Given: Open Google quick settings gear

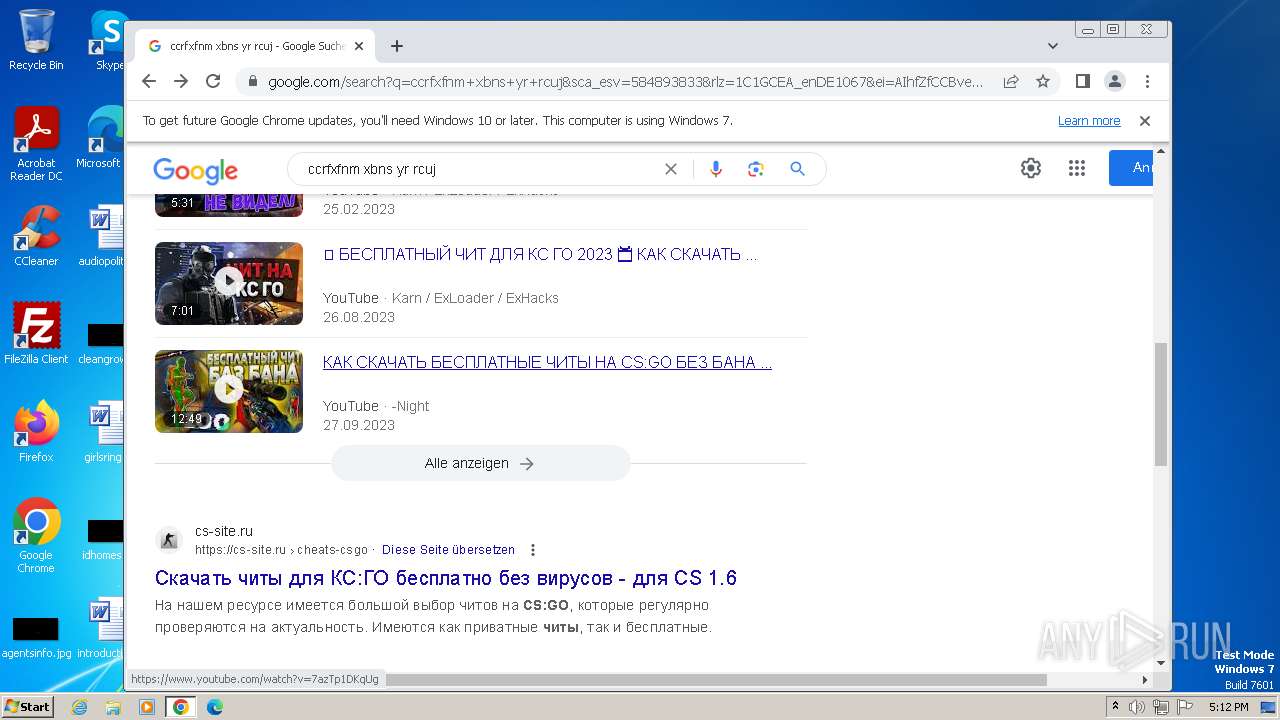Looking at the screenshot, I should (x=1031, y=168).
